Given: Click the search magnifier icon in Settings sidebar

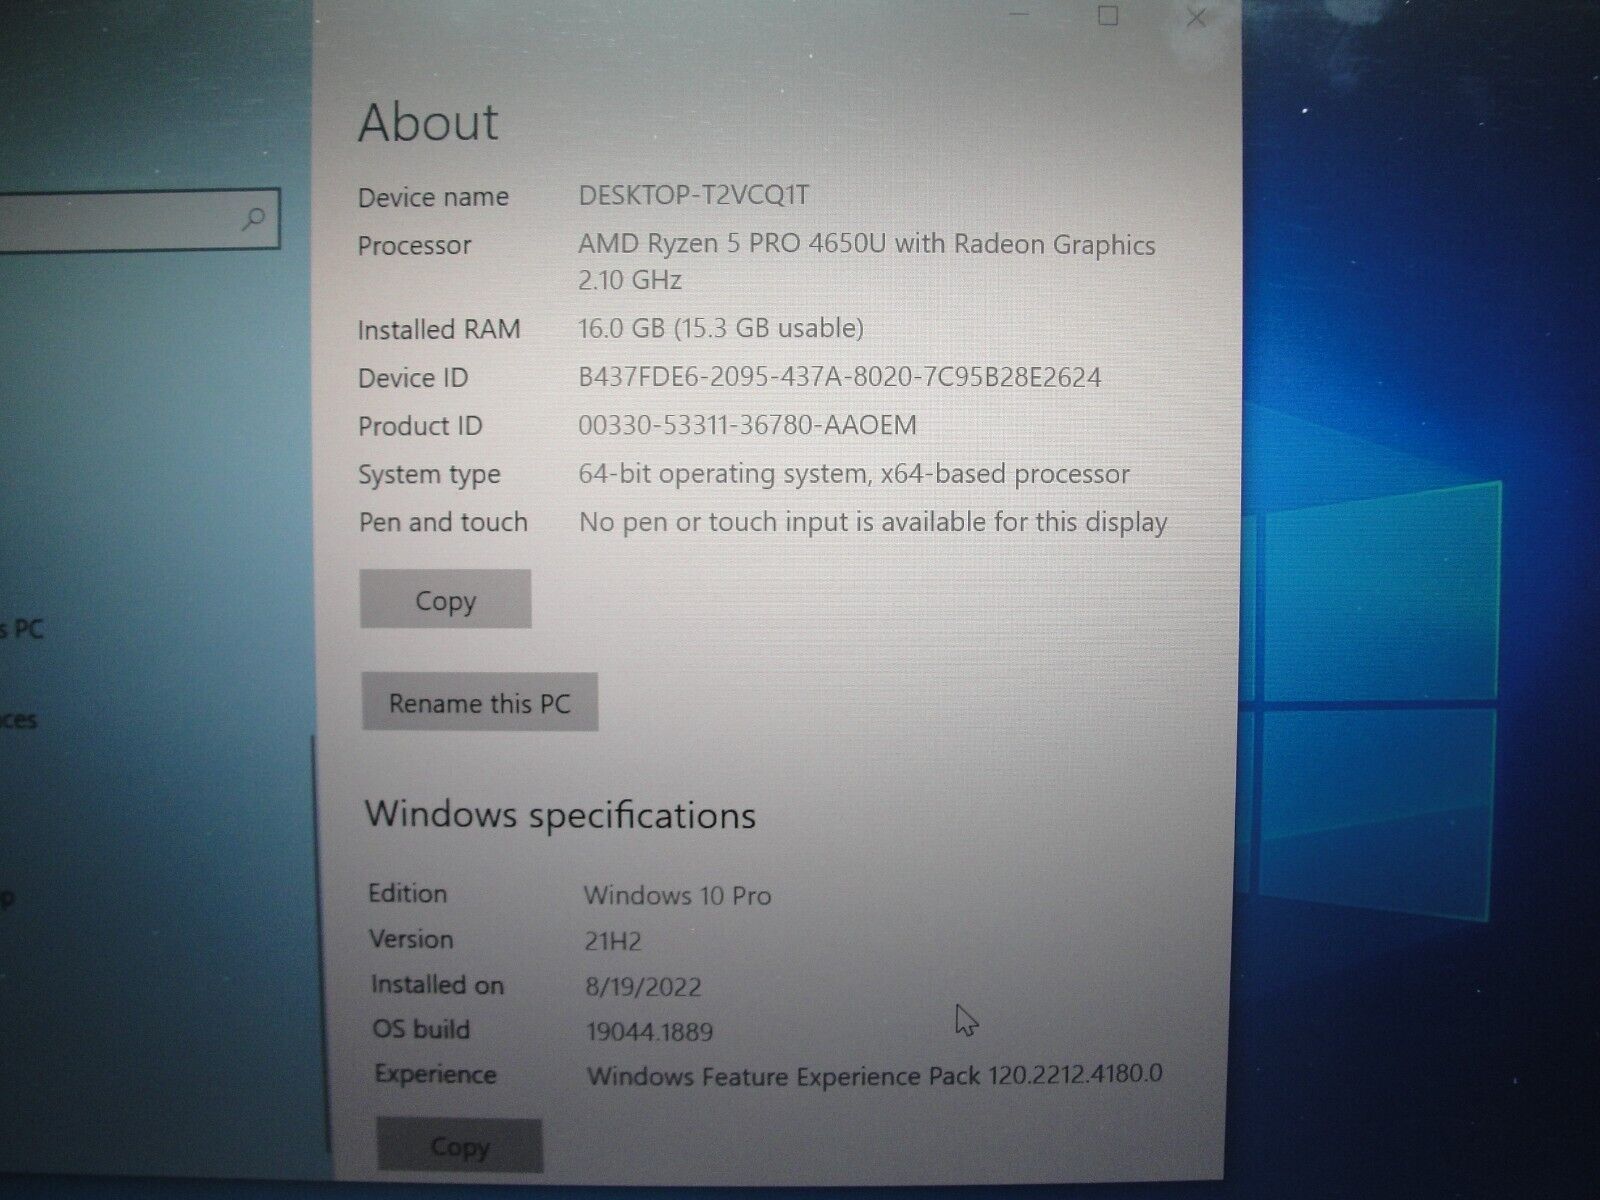Looking at the screenshot, I should pos(254,218).
